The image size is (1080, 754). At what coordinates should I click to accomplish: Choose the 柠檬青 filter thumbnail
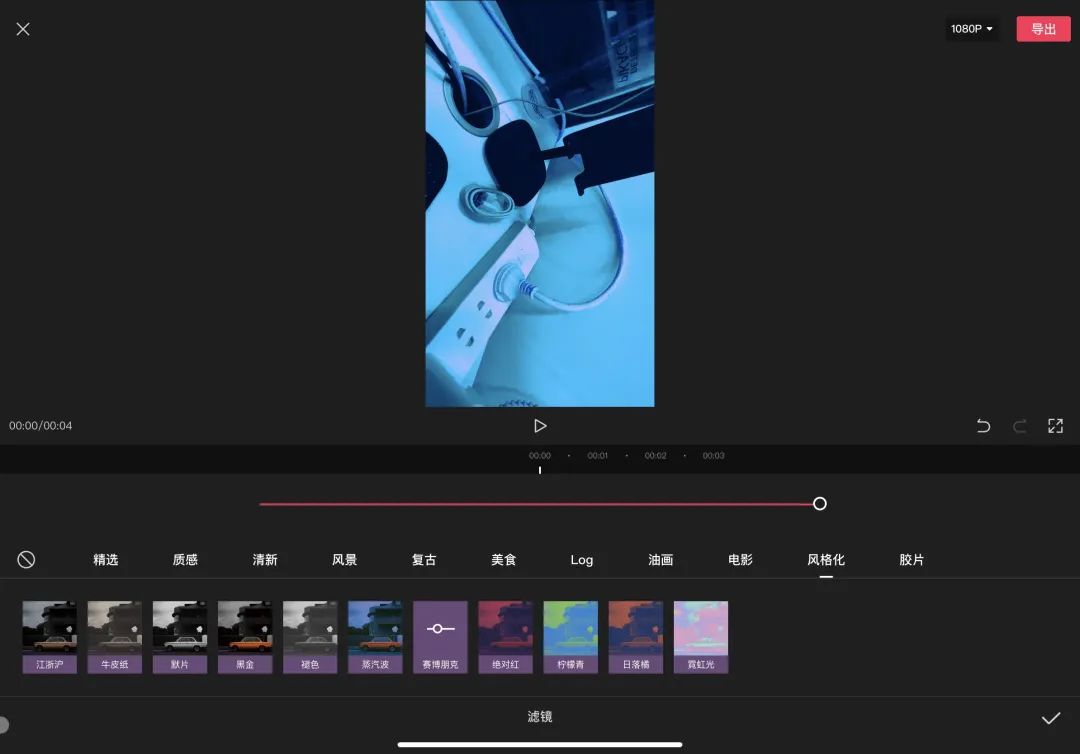pyautogui.click(x=571, y=637)
